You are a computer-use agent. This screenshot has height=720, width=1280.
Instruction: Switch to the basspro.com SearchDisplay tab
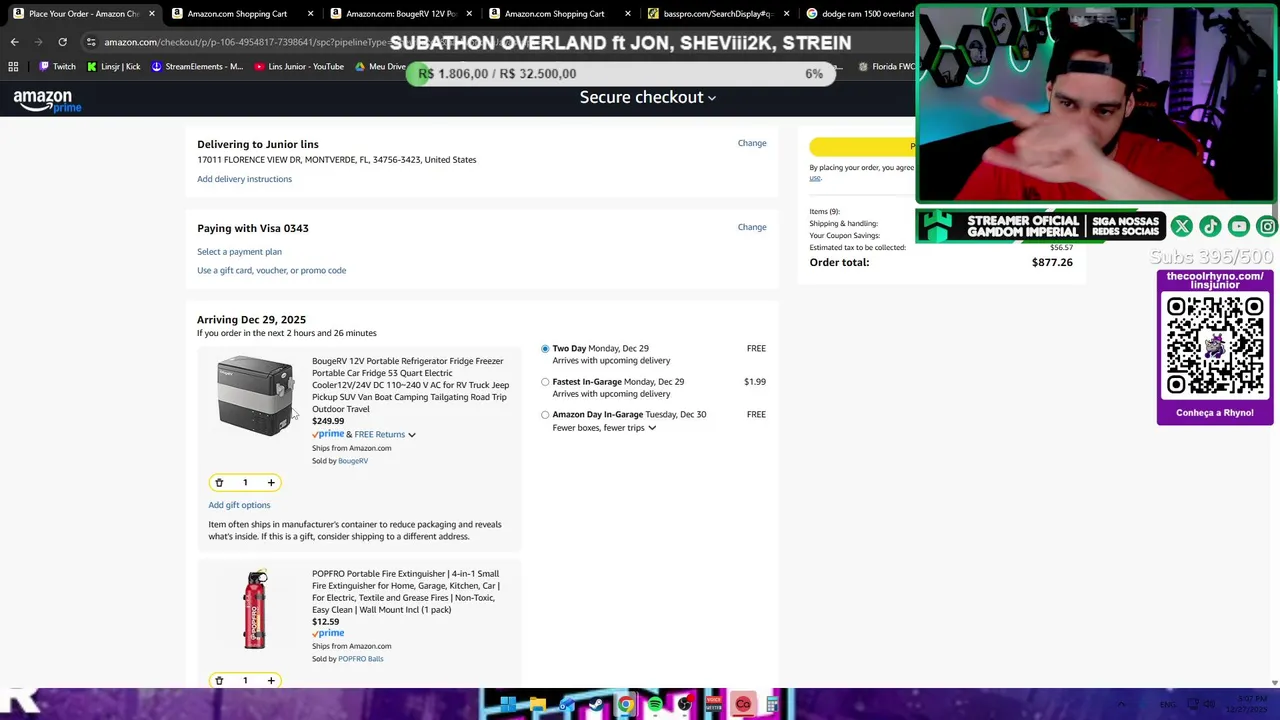click(x=718, y=14)
